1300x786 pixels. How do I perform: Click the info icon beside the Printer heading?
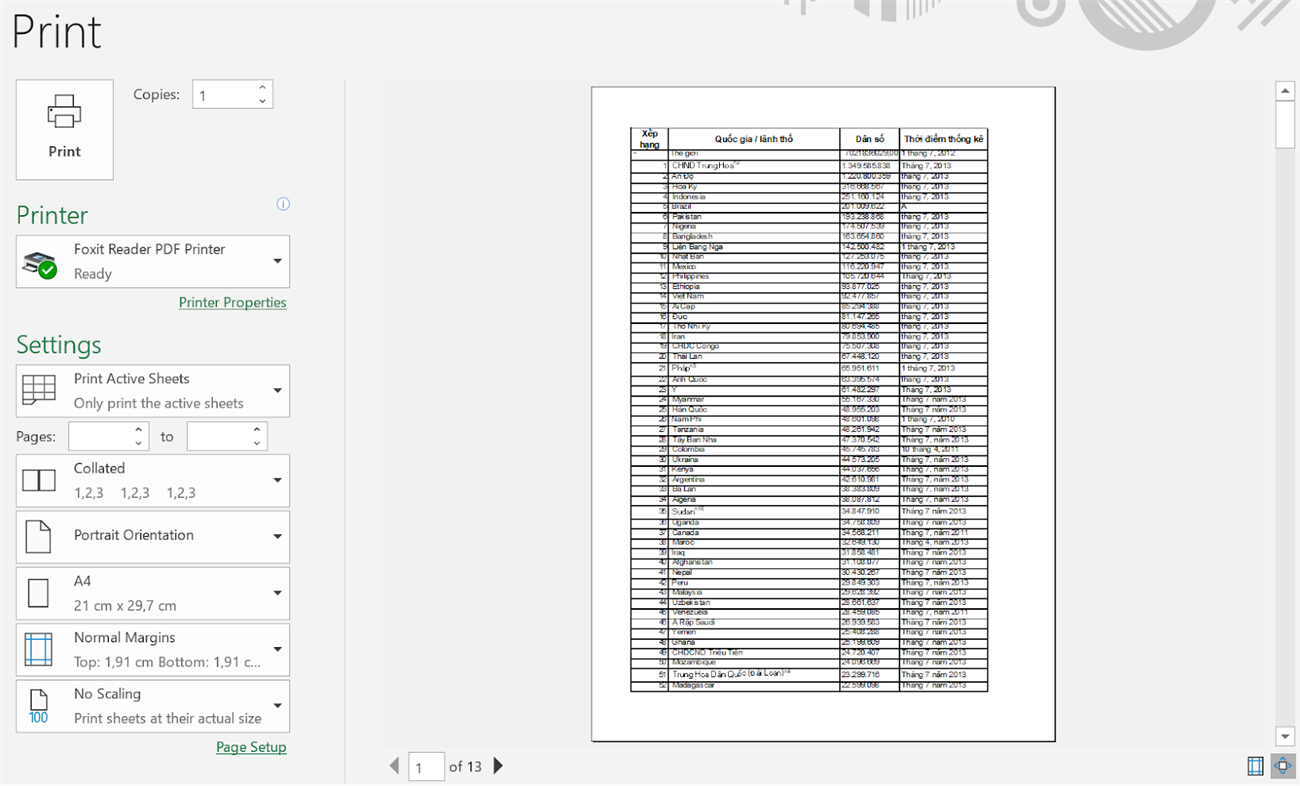point(283,204)
